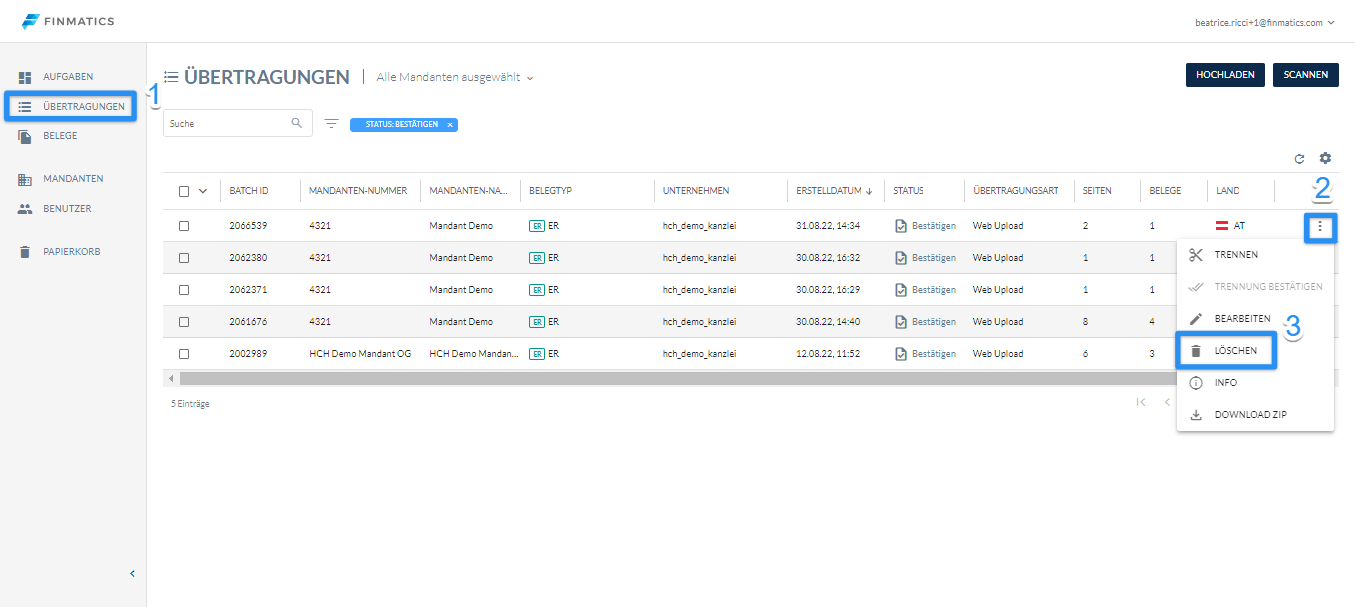1355x607 pixels.
Task: Click the refresh icon above the table
Action: pyautogui.click(x=1299, y=158)
